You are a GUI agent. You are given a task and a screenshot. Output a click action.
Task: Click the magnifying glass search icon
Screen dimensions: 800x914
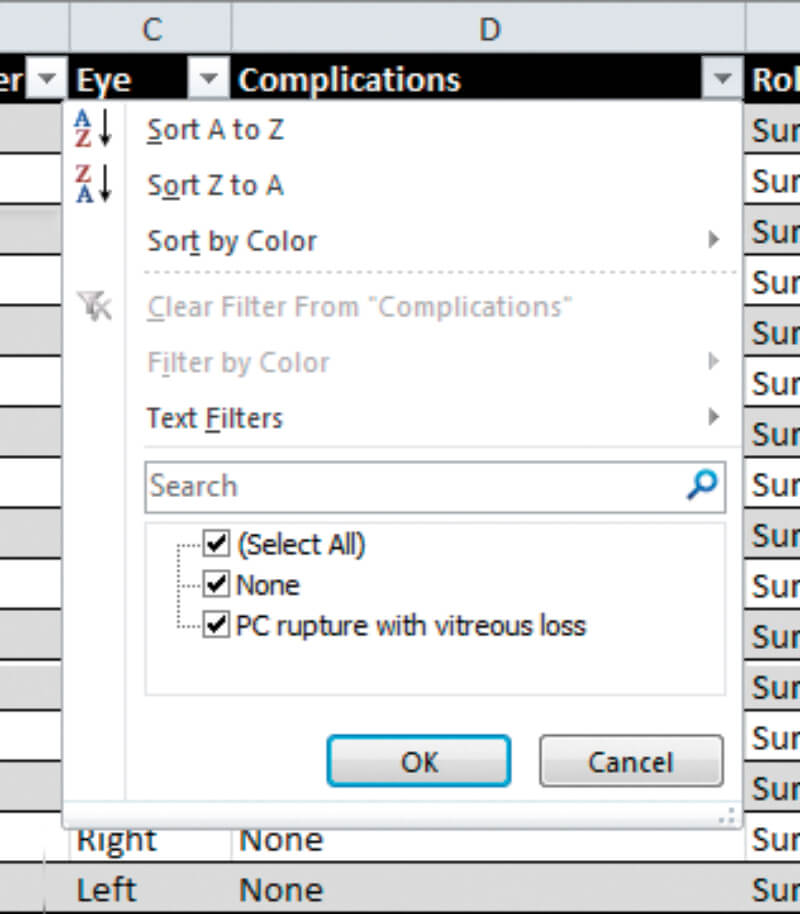click(702, 485)
